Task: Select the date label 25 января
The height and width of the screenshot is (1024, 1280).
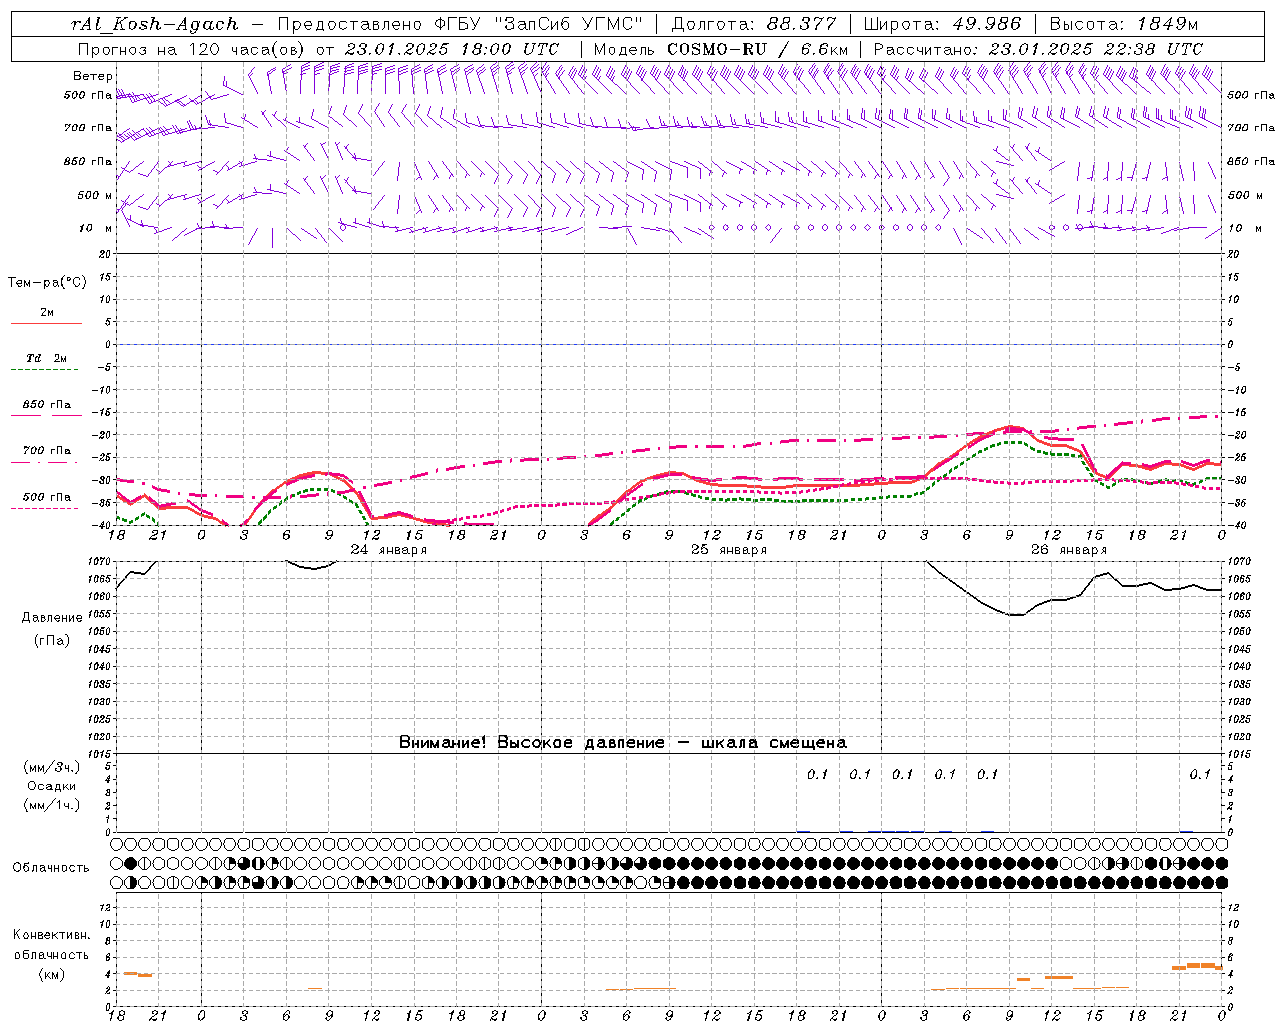Action: [729, 550]
